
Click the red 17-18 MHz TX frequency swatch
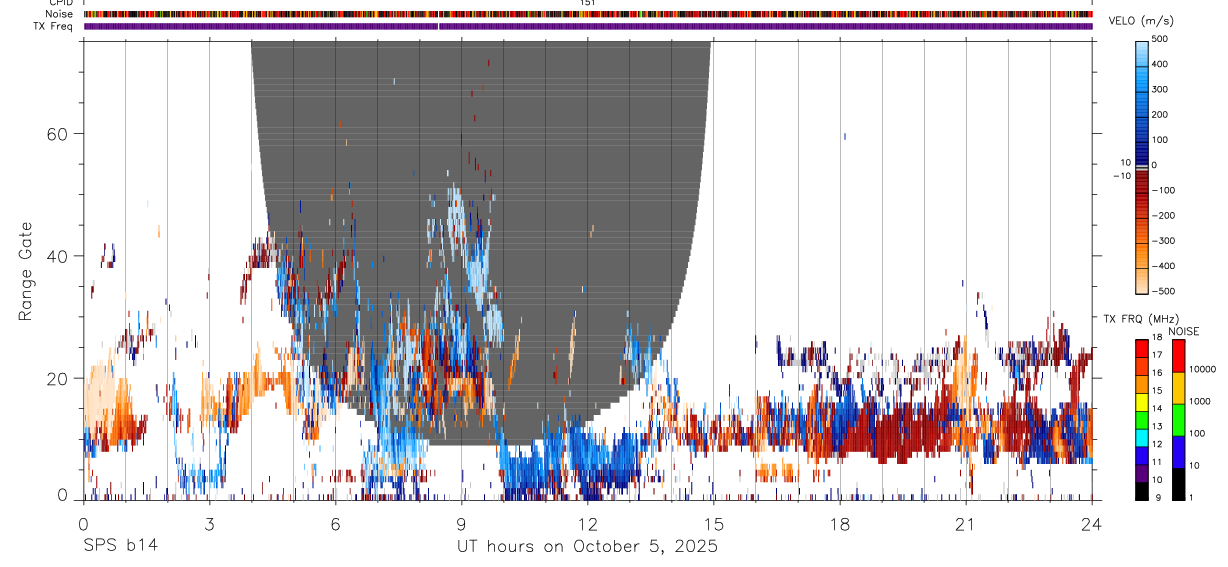1141,346
